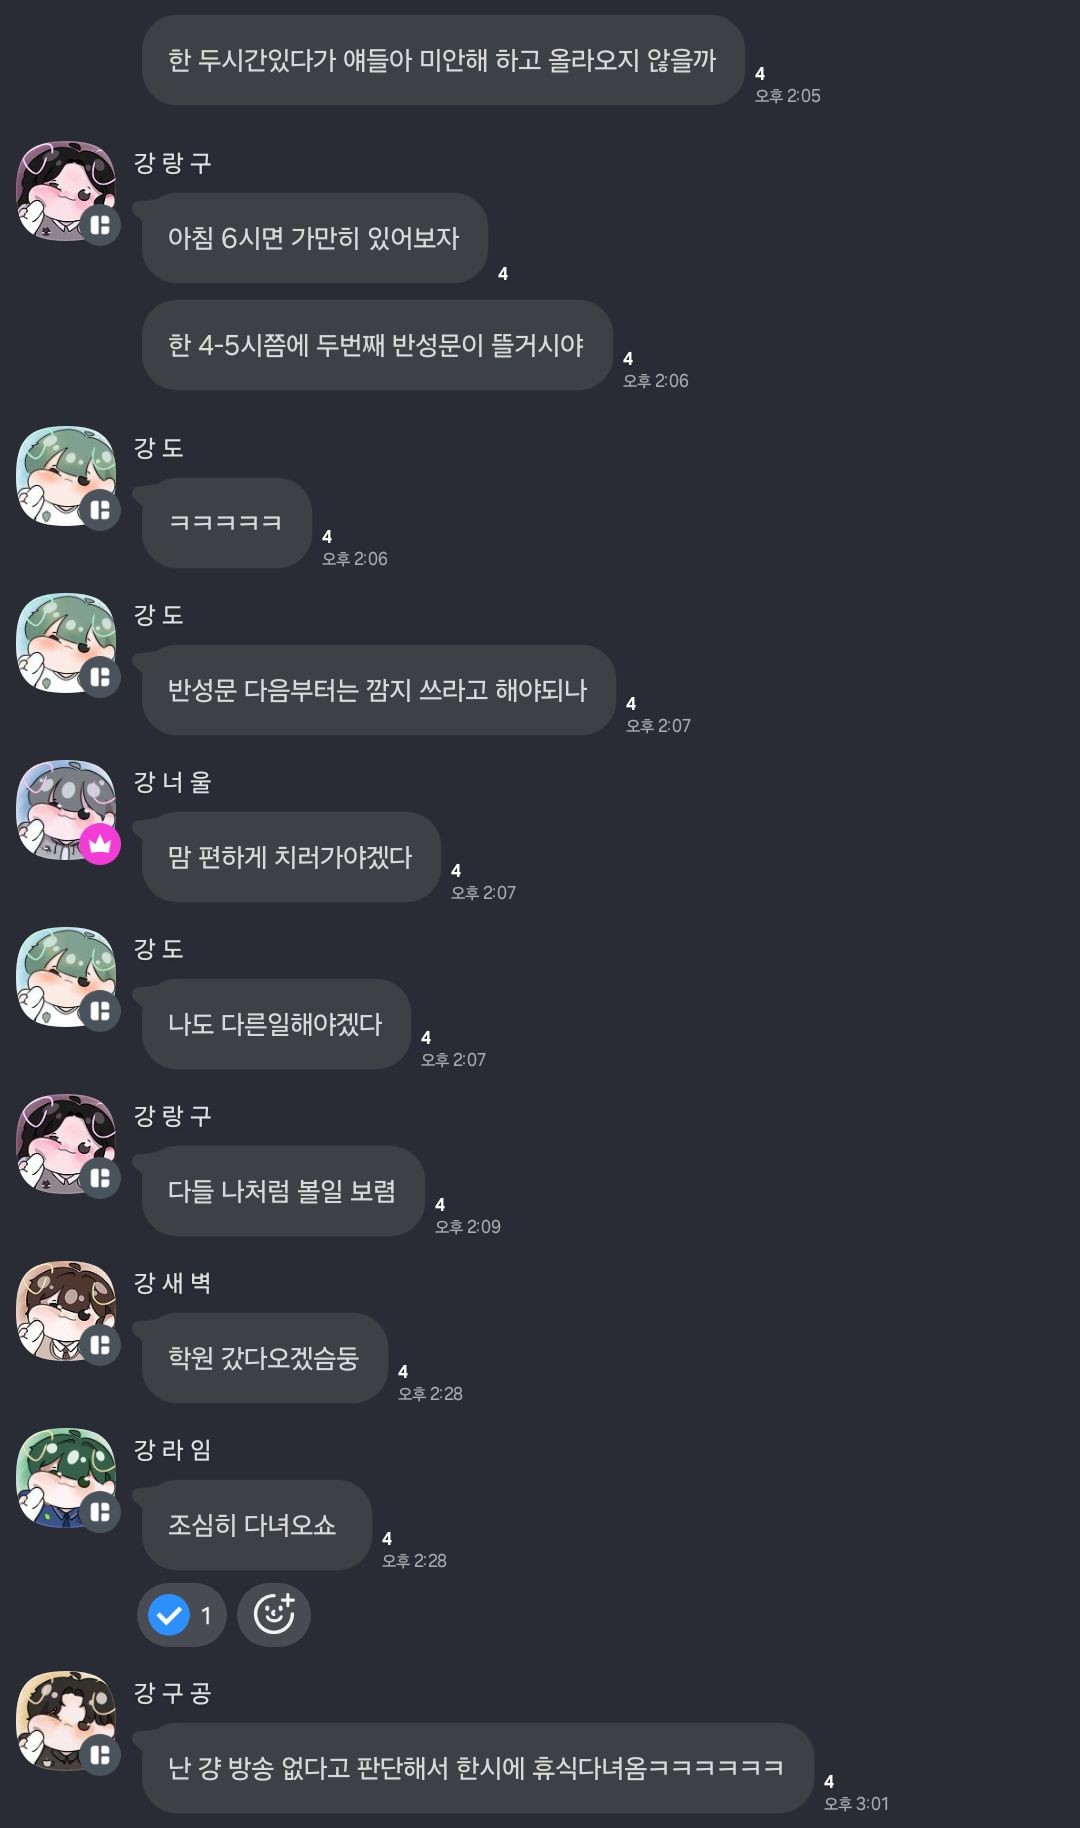Click 강새벽's profile picture
The image size is (1080, 1828).
tap(66, 1311)
